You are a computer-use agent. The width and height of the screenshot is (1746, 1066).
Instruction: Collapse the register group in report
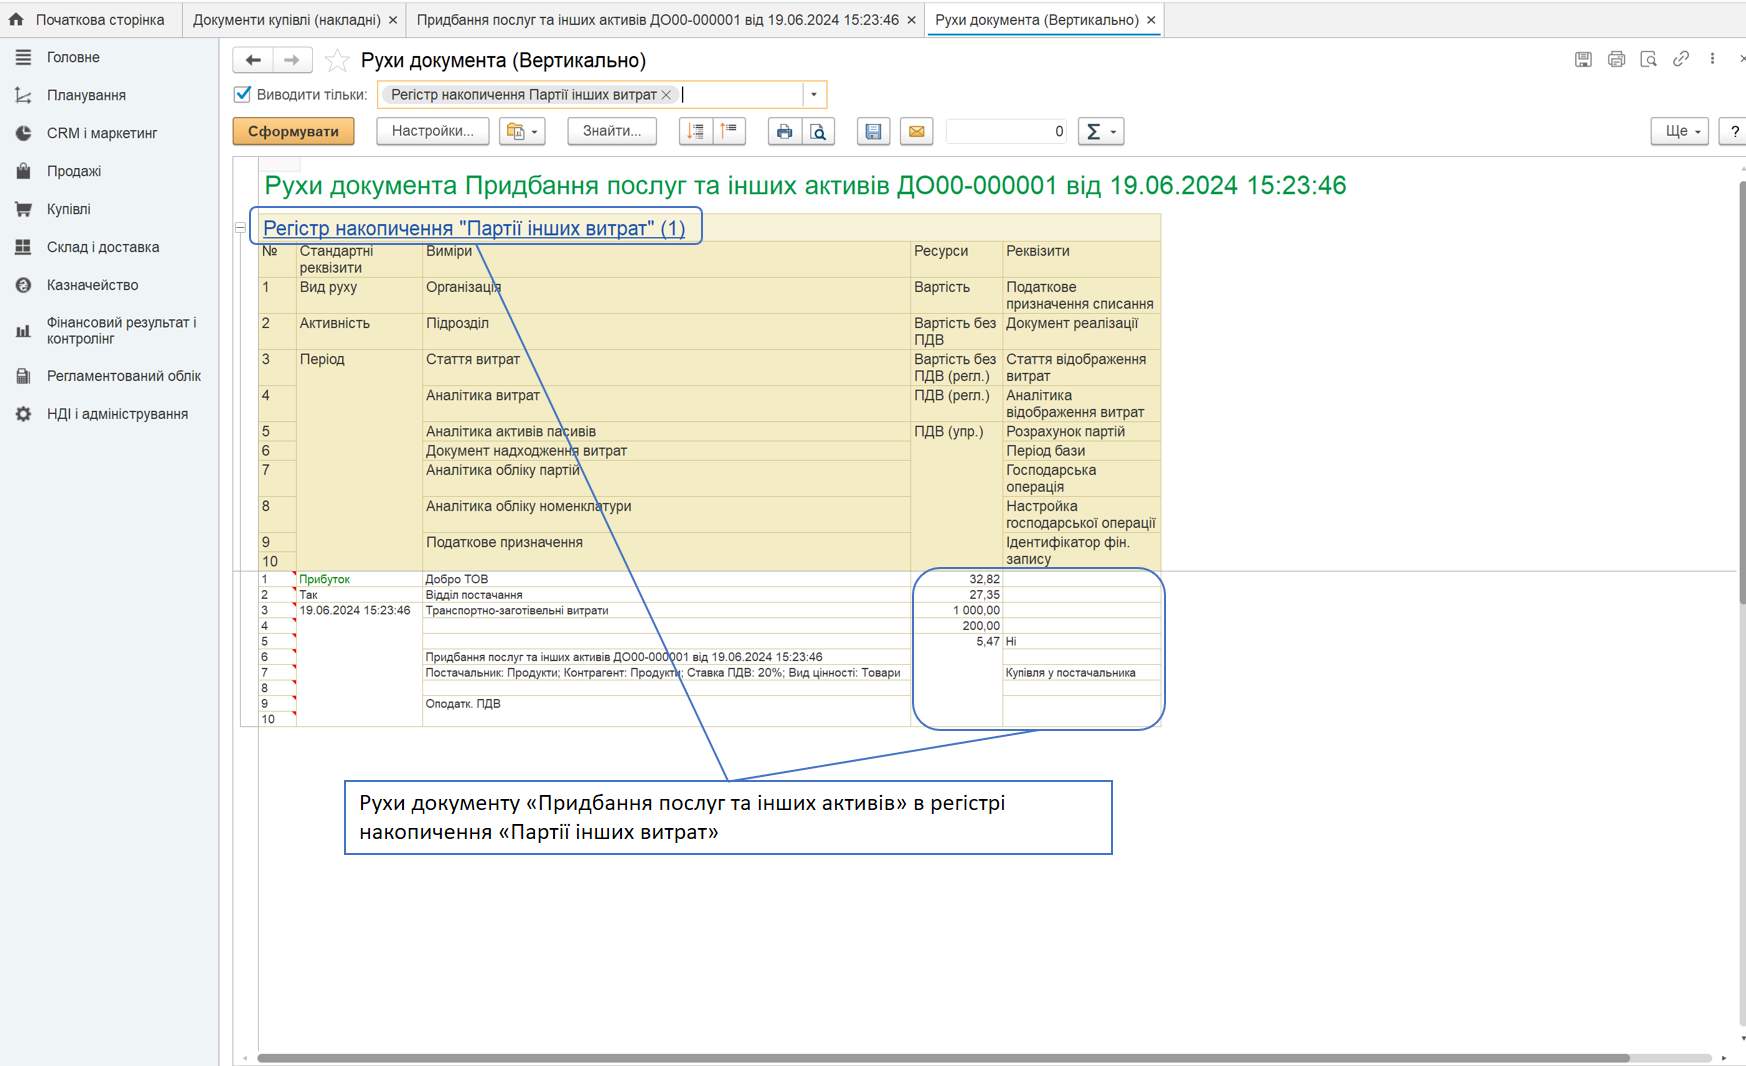coord(240,228)
